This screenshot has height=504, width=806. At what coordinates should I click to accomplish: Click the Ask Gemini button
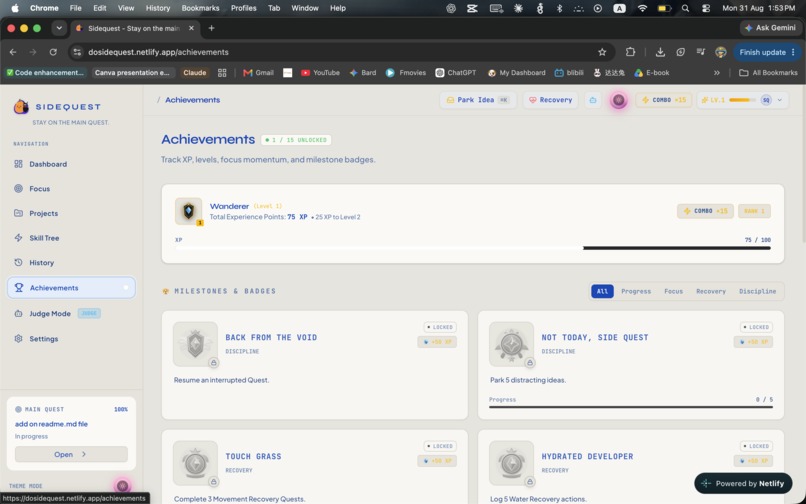tap(770, 28)
